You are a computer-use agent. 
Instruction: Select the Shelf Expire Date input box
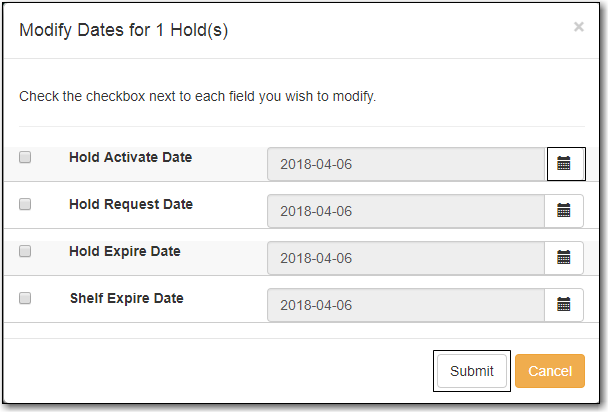(406, 305)
